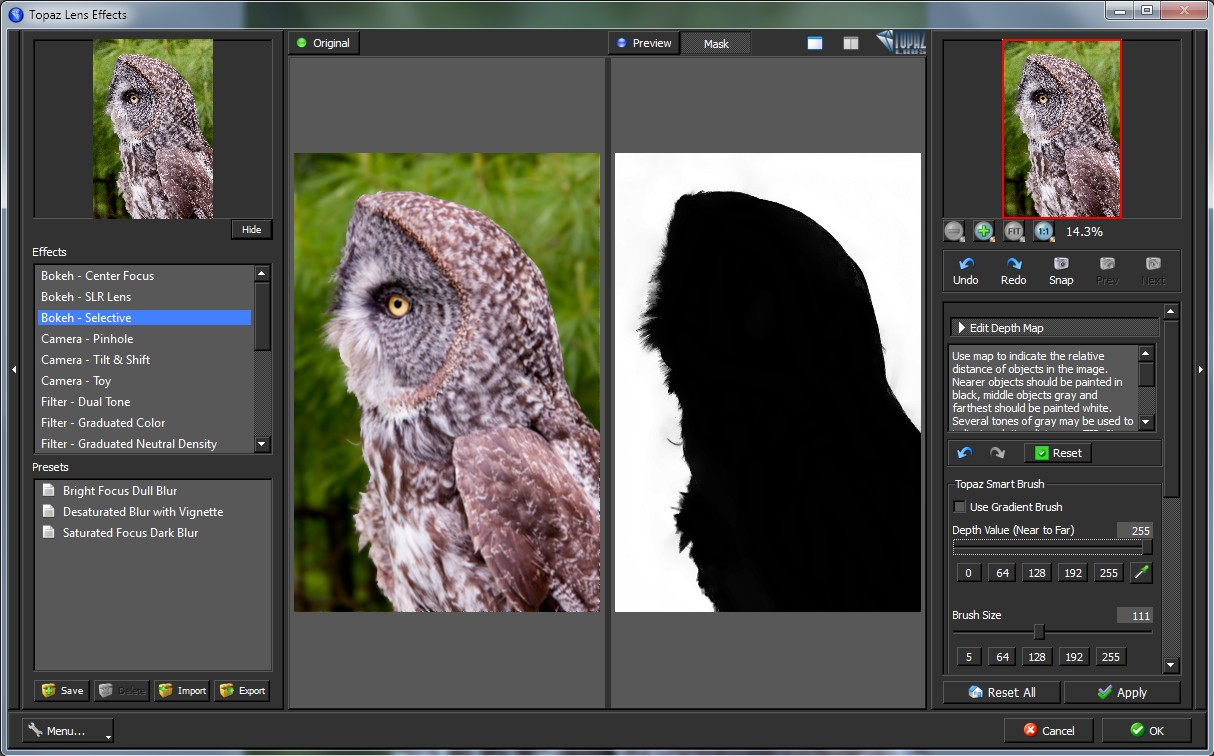The width and height of the screenshot is (1214, 756).
Task: Click the Brush Size slider handle
Action: tap(1039, 632)
